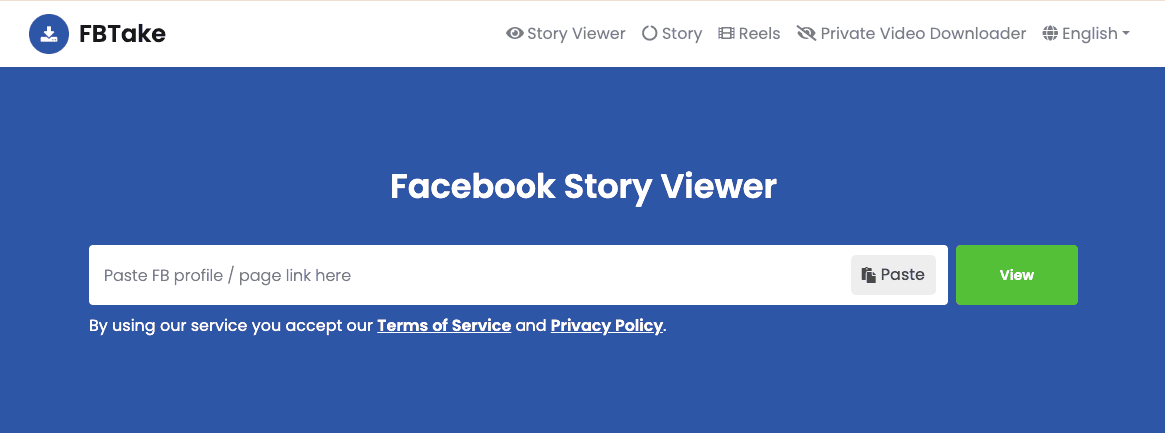Click the FBTake brand name text
This screenshot has width=1165, height=433.
pos(122,34)
